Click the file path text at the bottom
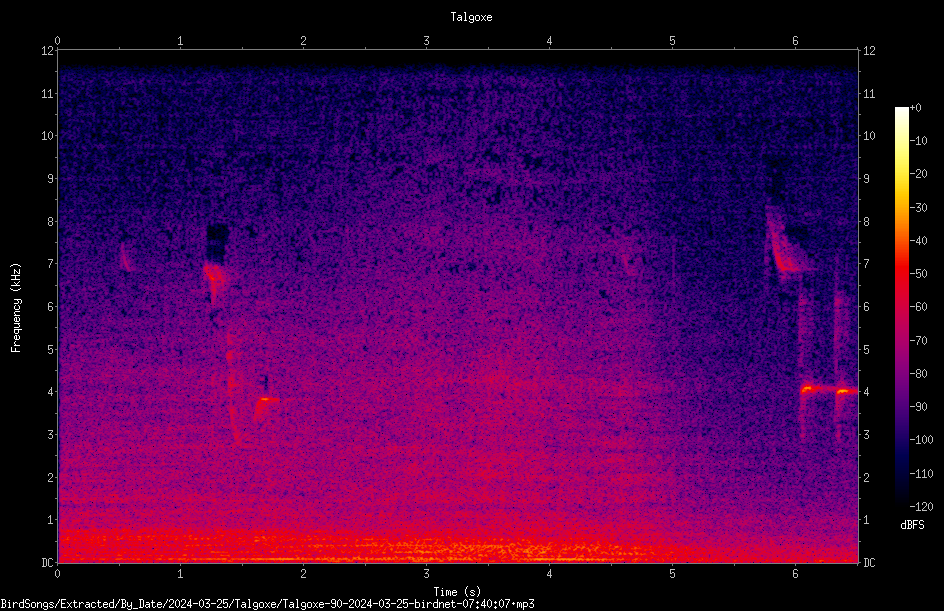 267,604
